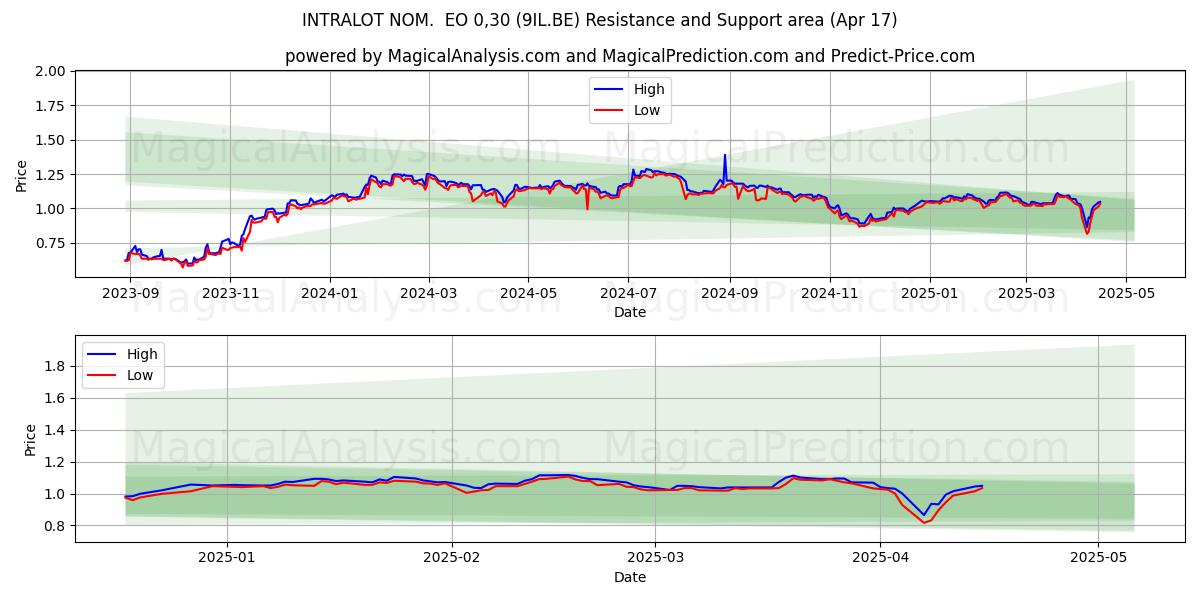The height and width of the screenshot is (600, 1200).
Task: Click the '1.25' y-axis label in top chart
Action: [51, 175]
